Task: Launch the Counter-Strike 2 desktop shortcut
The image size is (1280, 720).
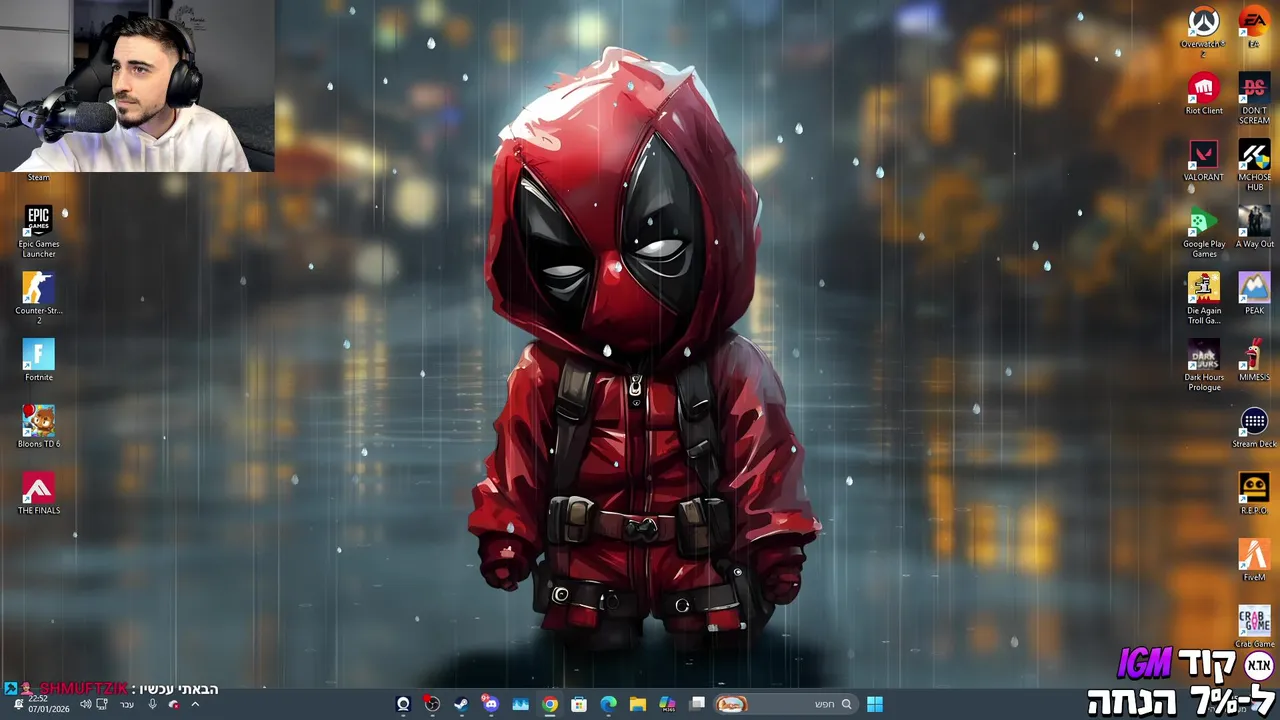Action: [39, 298]
